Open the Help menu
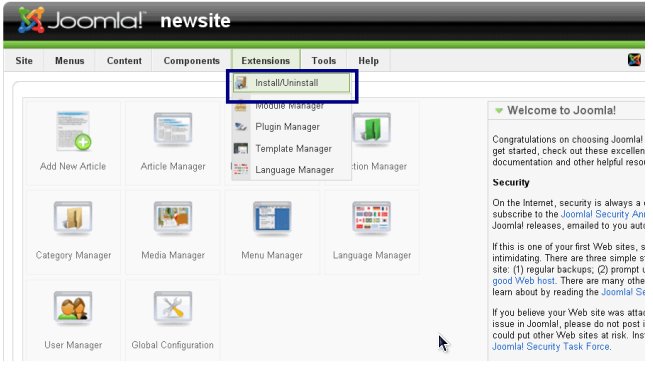Screen dimensions: 653x373 point(368,61)
